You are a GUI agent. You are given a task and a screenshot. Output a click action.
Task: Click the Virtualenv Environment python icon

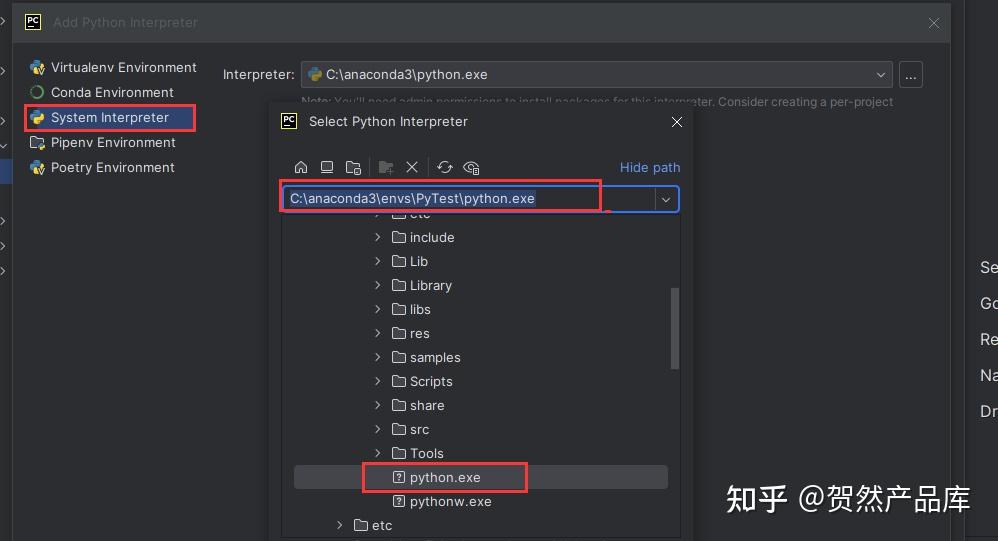click(x=38, y=67)
